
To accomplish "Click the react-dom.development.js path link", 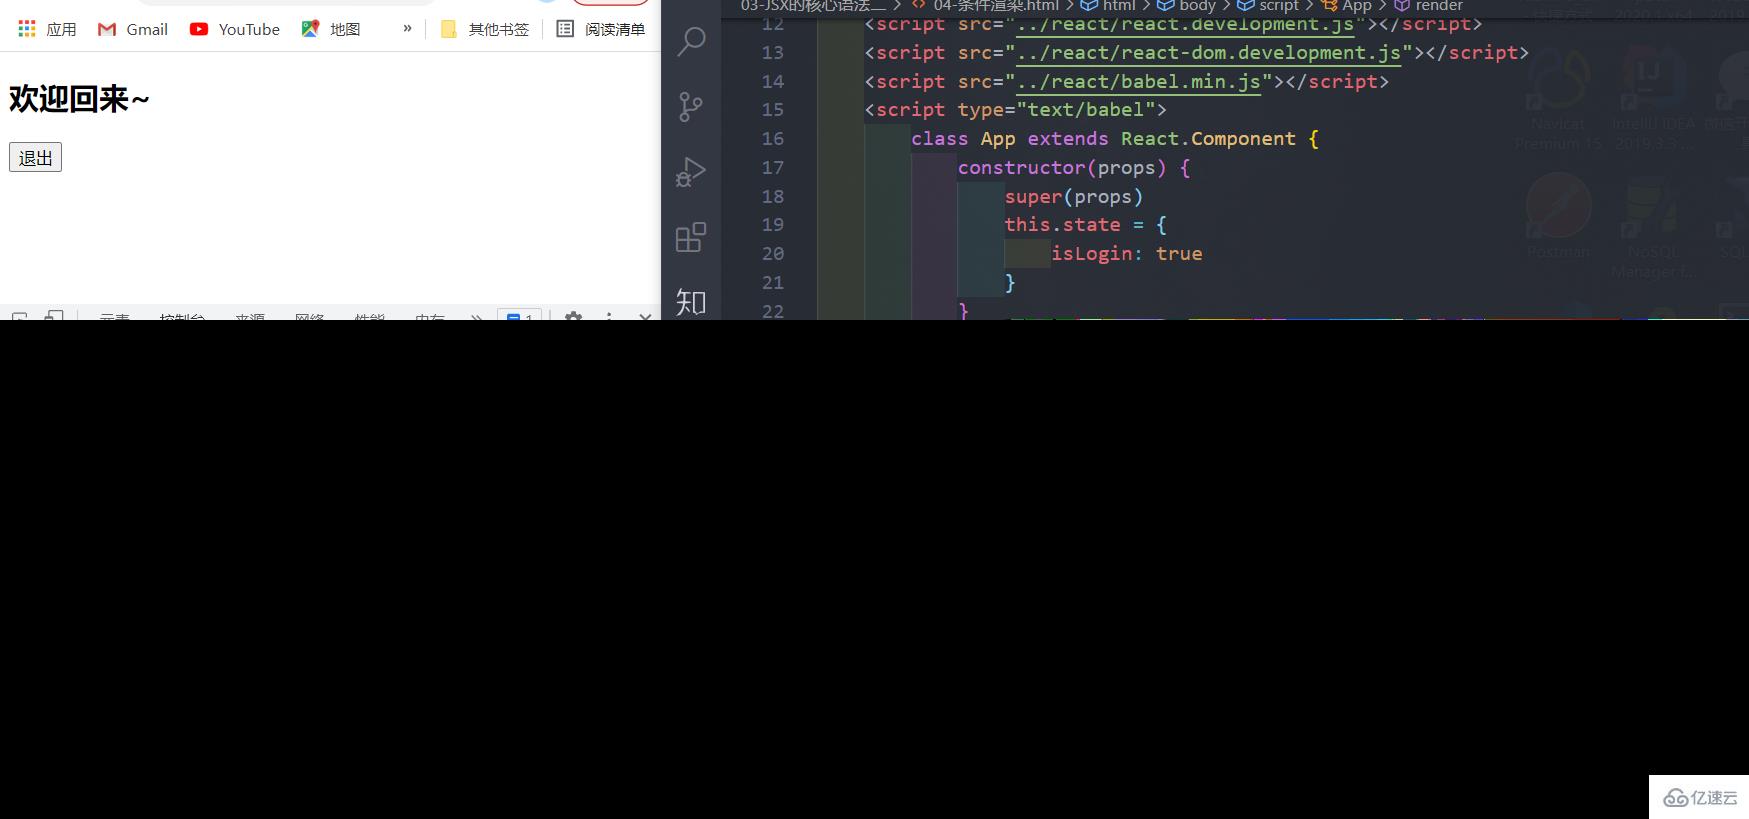I will pyautogui.click(x=1209, y=53).
